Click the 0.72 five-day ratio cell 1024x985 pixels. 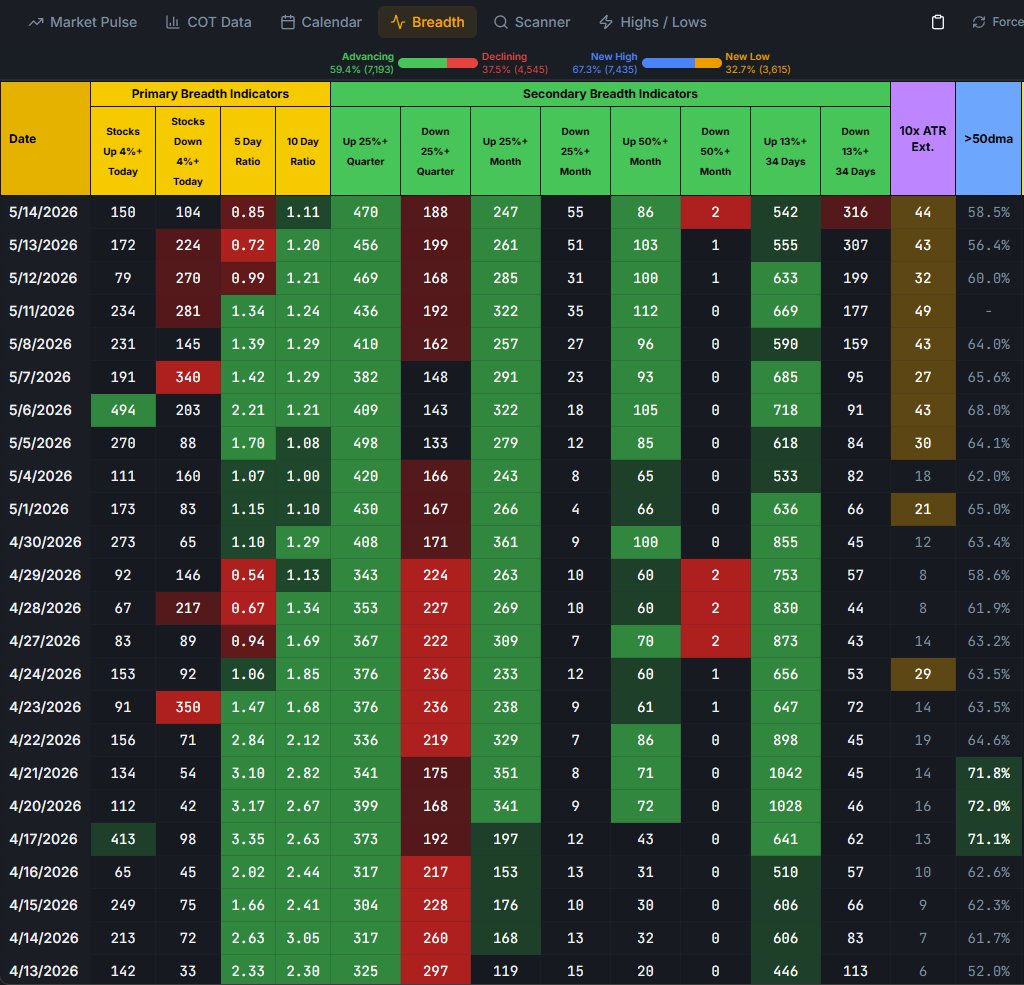pos(248,245)
